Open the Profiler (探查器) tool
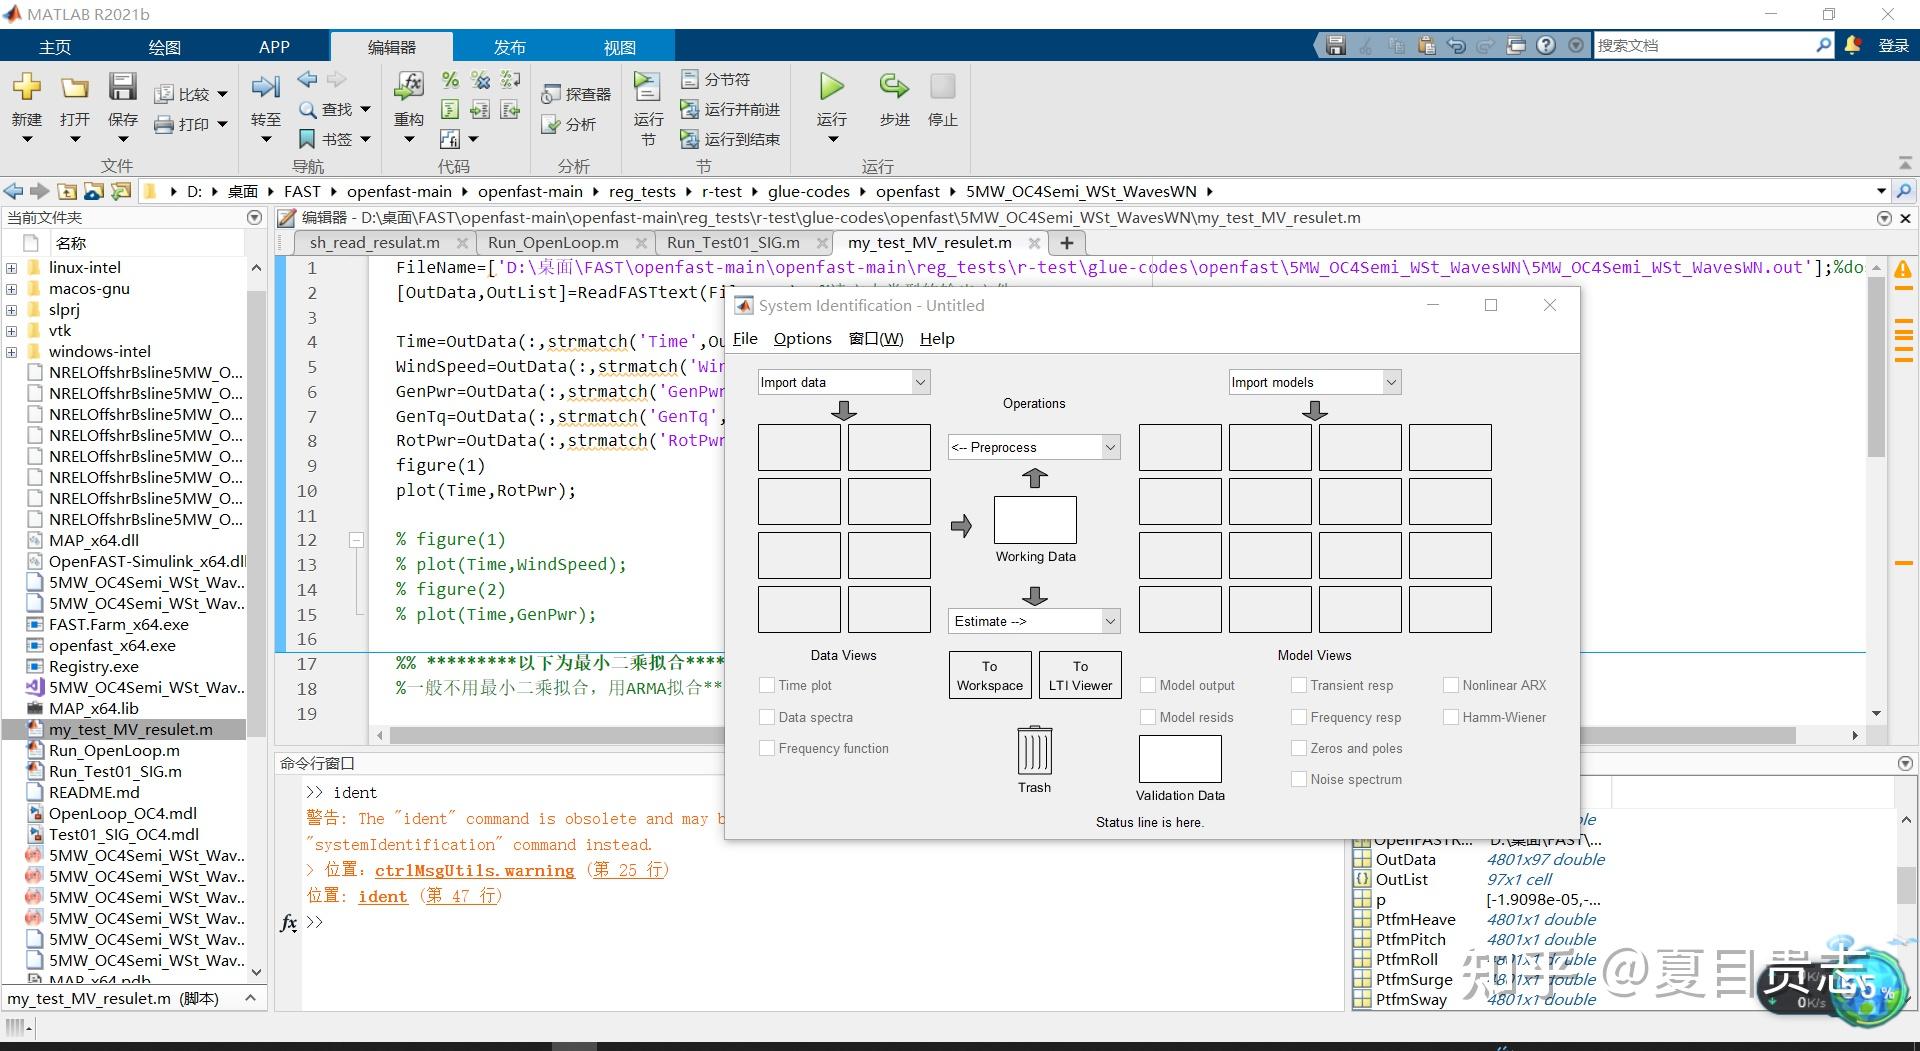The height and width of the screenshot is (1051, 1920). click(x=575, y=92)
